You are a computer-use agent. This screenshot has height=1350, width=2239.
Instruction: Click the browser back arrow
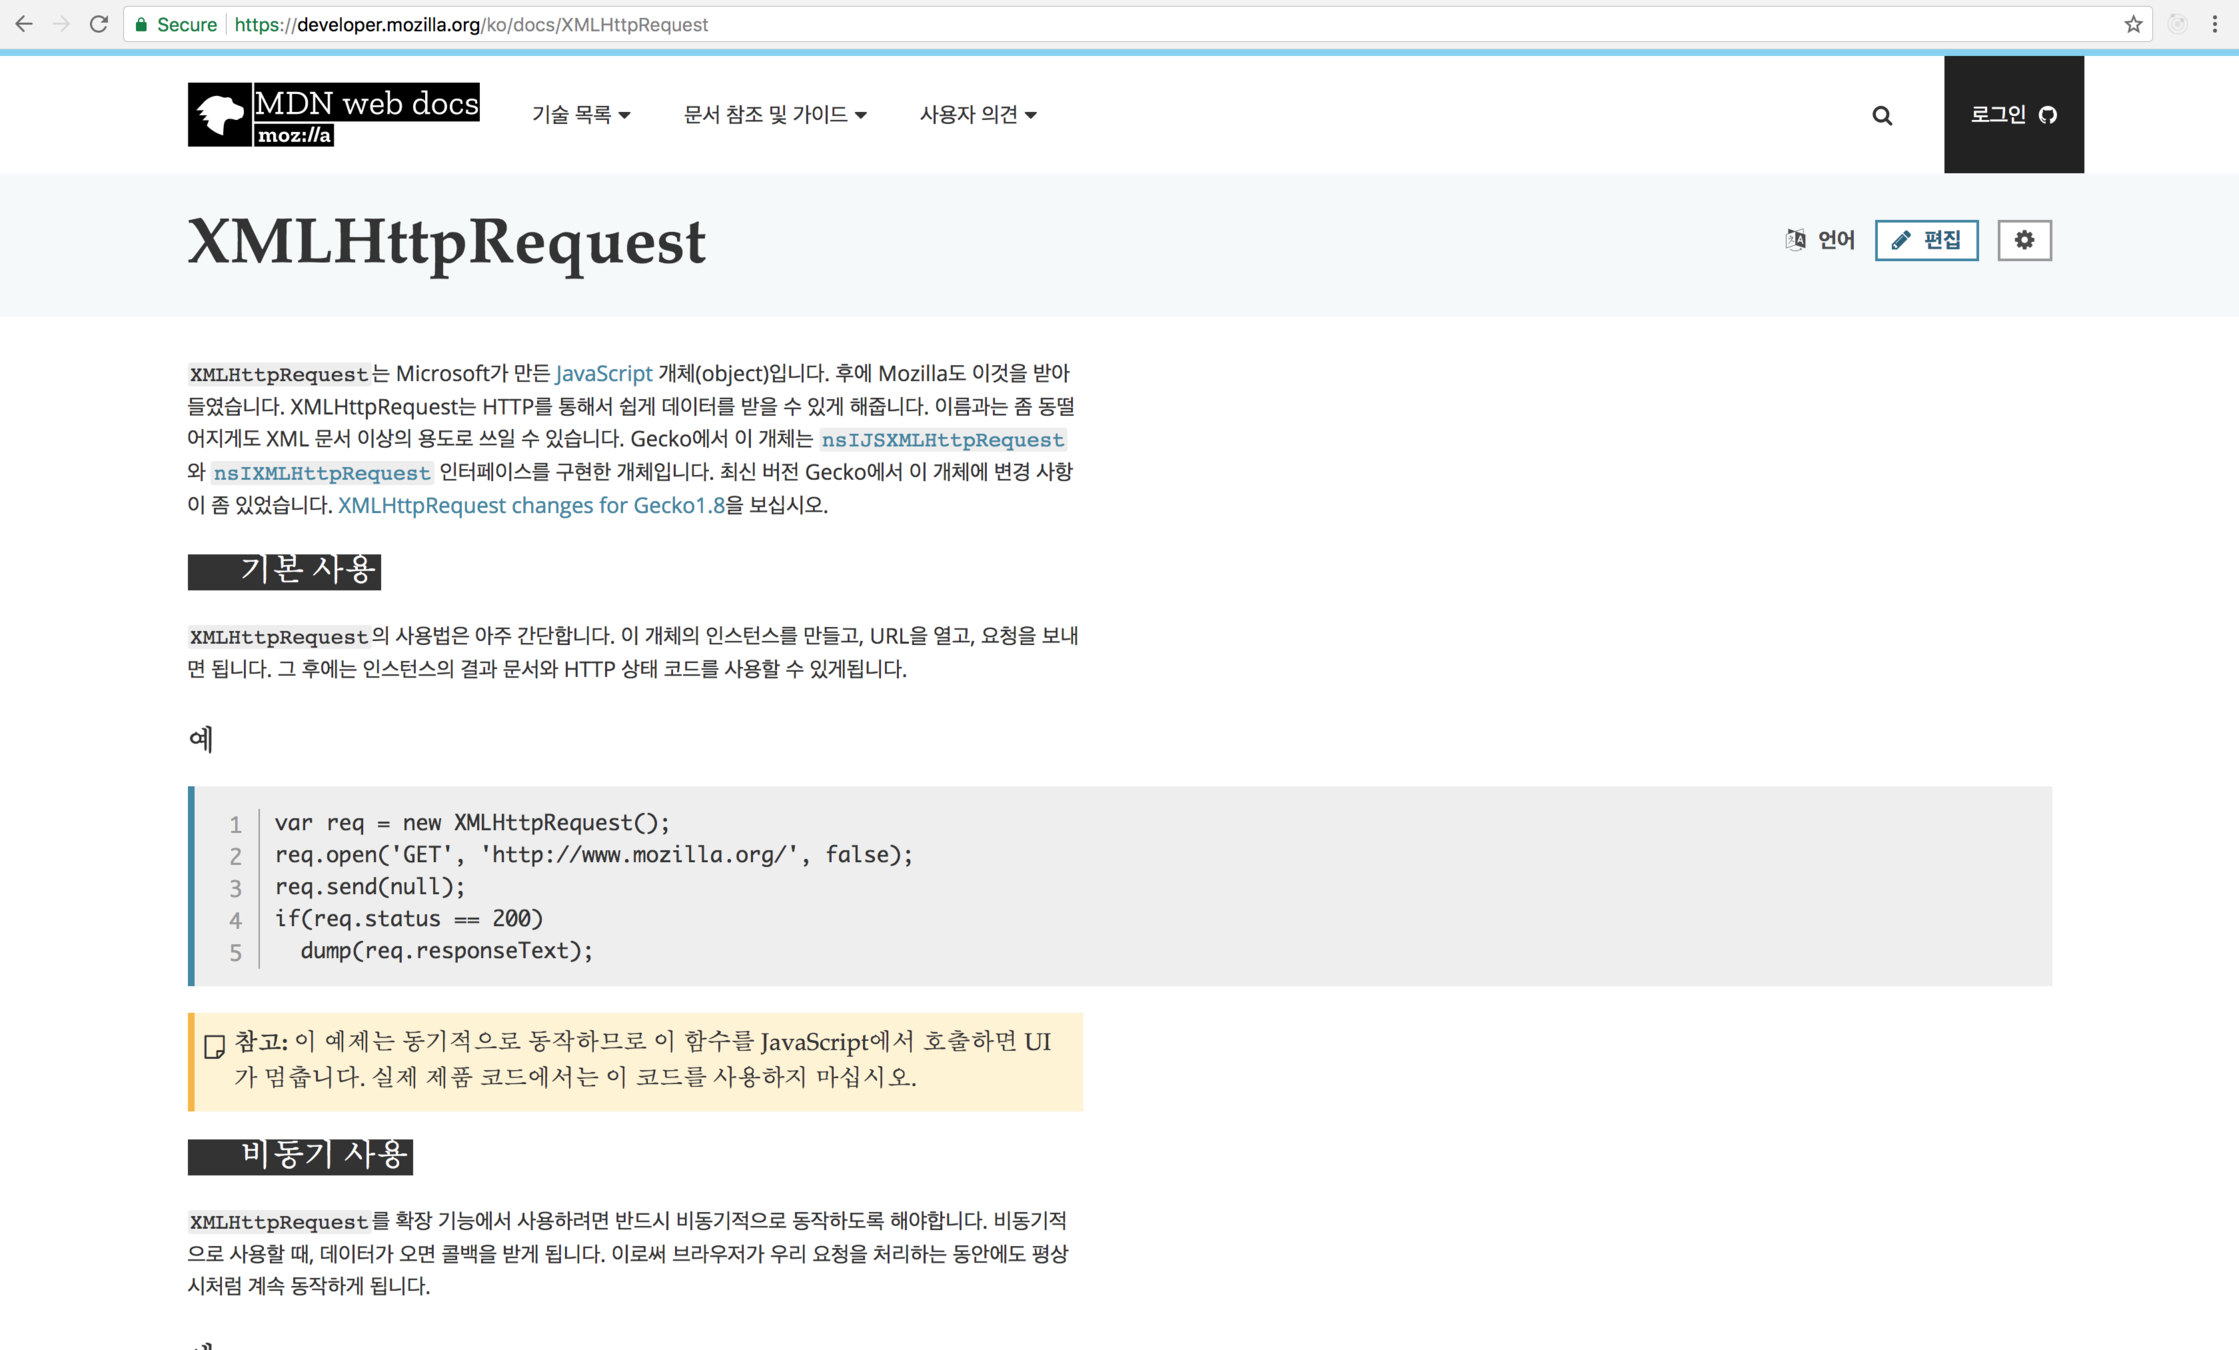pos(24,24)
